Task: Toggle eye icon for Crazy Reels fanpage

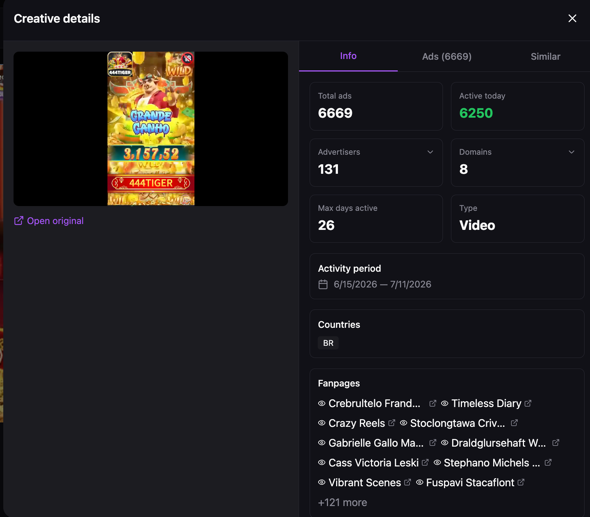Action: click(321, 423)
